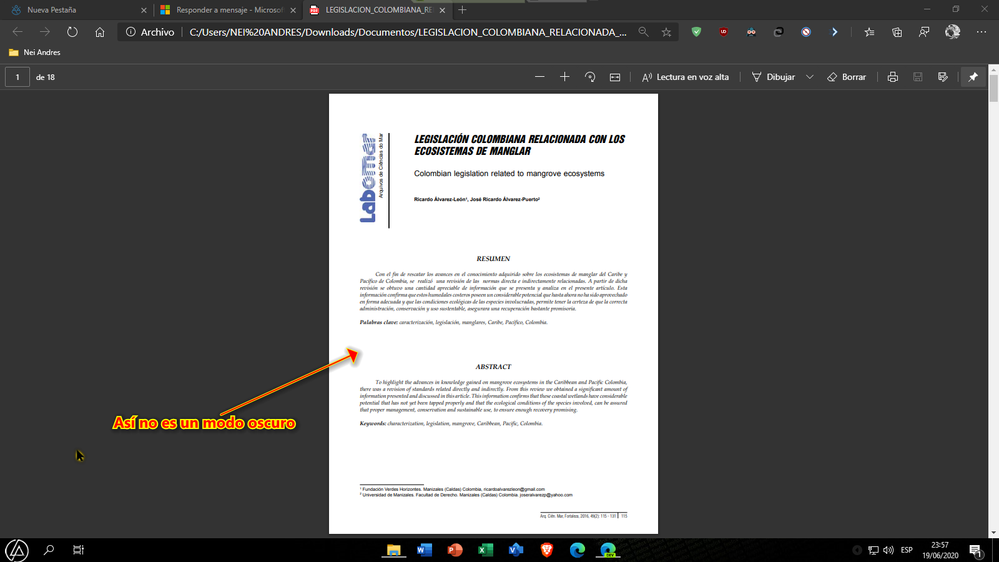Zoom in the PDF with the plus icon
999x562 pixels.
click(564, 77)
